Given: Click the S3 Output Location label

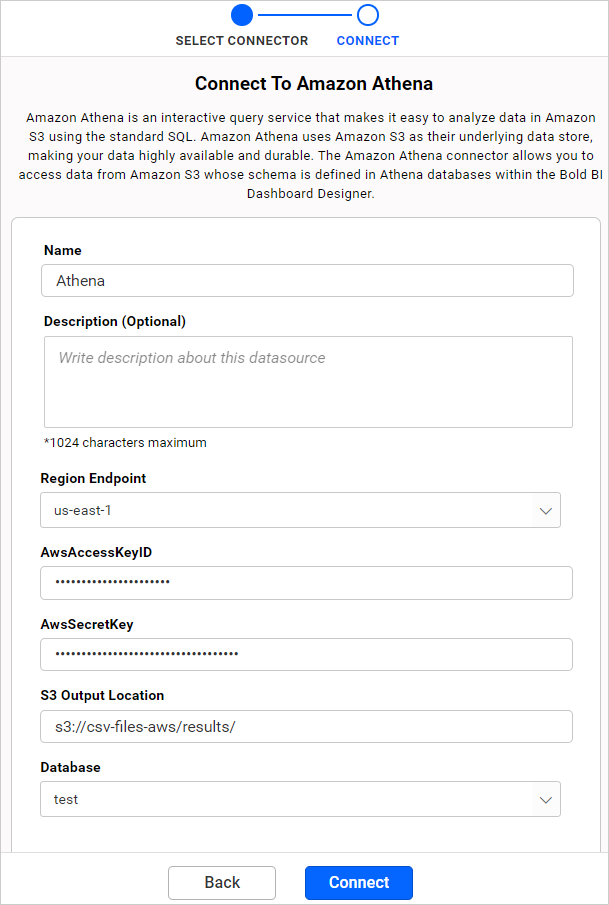Looking at the screenshot, I should [x=102, y=695].
